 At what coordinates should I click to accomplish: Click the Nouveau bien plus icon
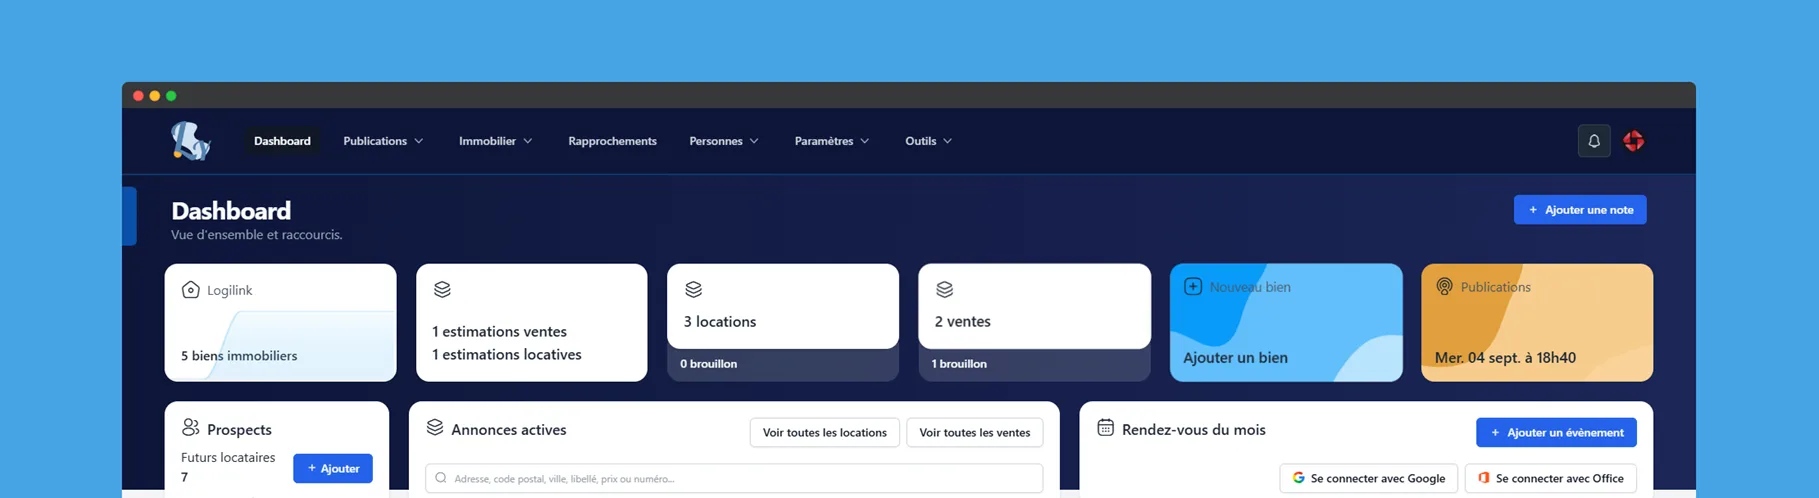[x=1193, y=286]
